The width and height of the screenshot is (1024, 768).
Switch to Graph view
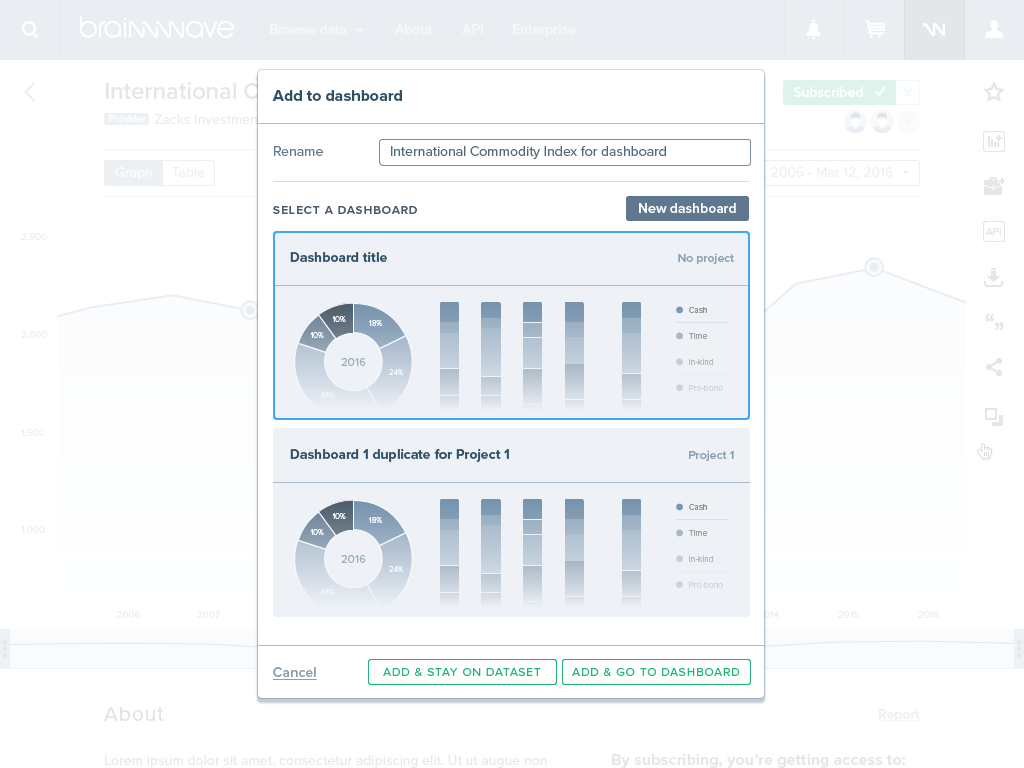click(133, 172)
